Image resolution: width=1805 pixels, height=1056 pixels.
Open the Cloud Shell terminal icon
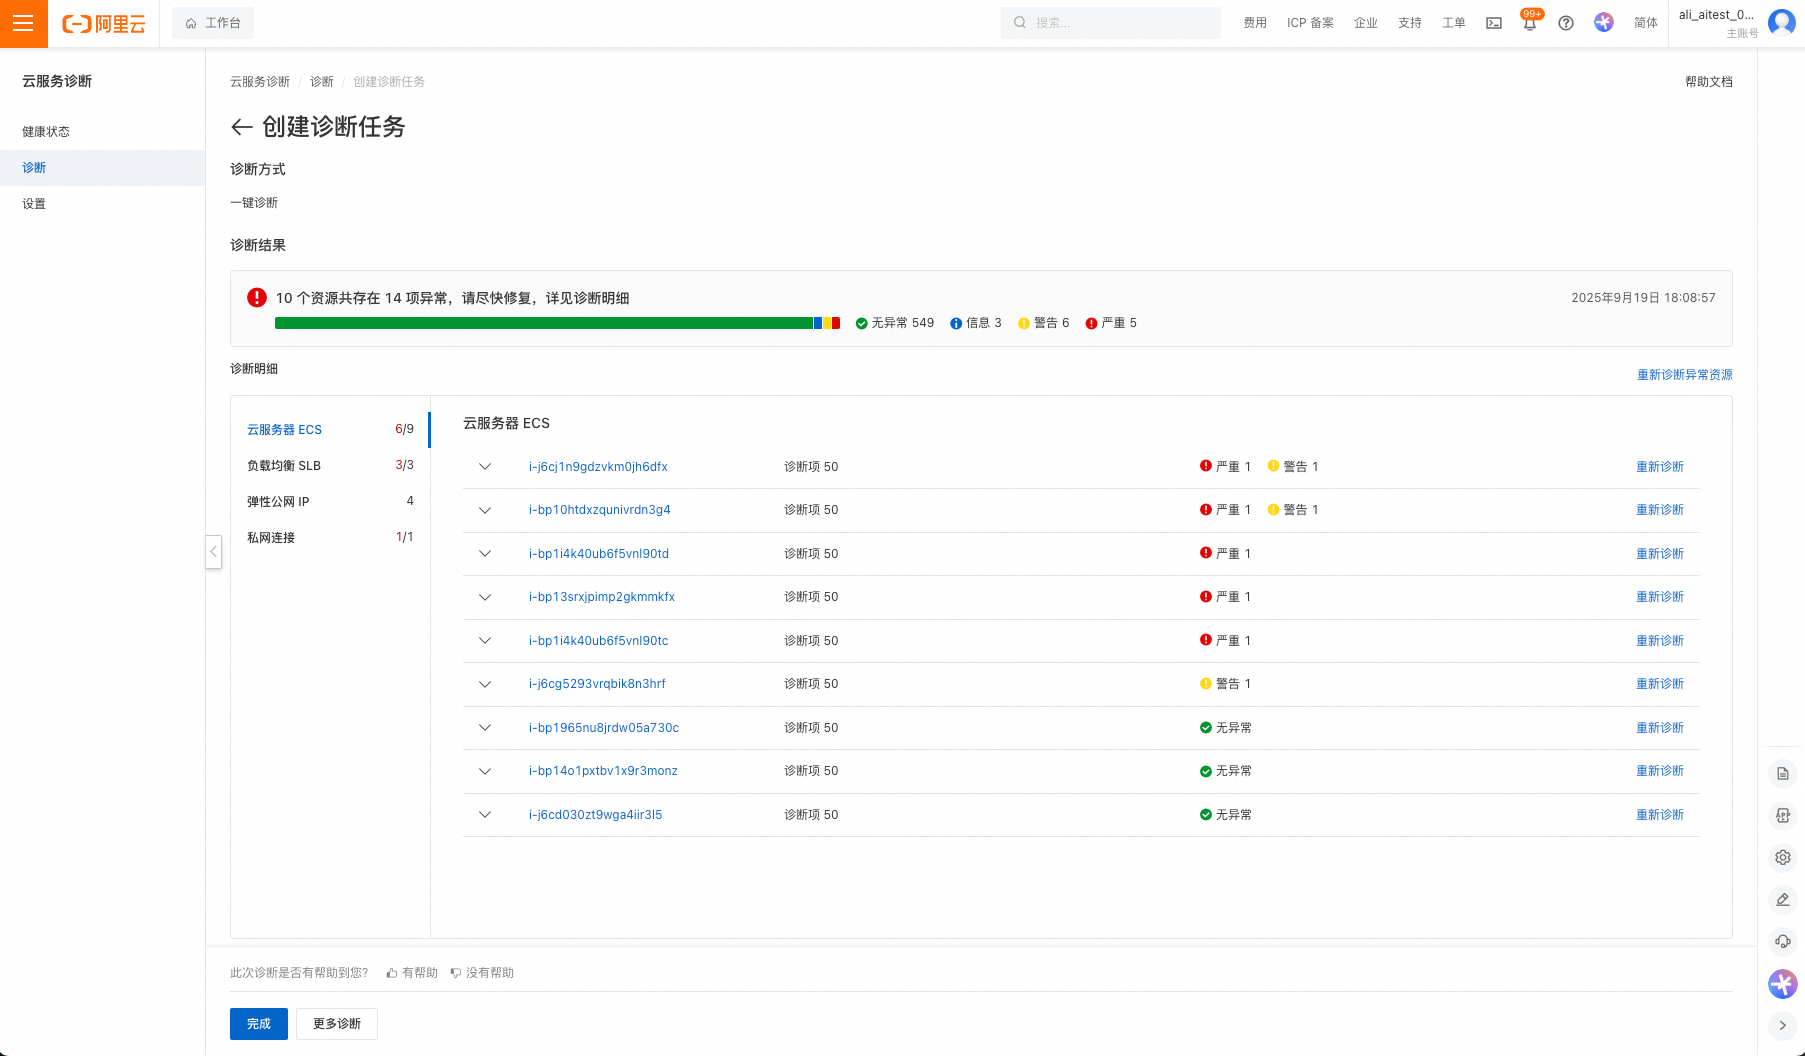click(x=1494, y=23)
